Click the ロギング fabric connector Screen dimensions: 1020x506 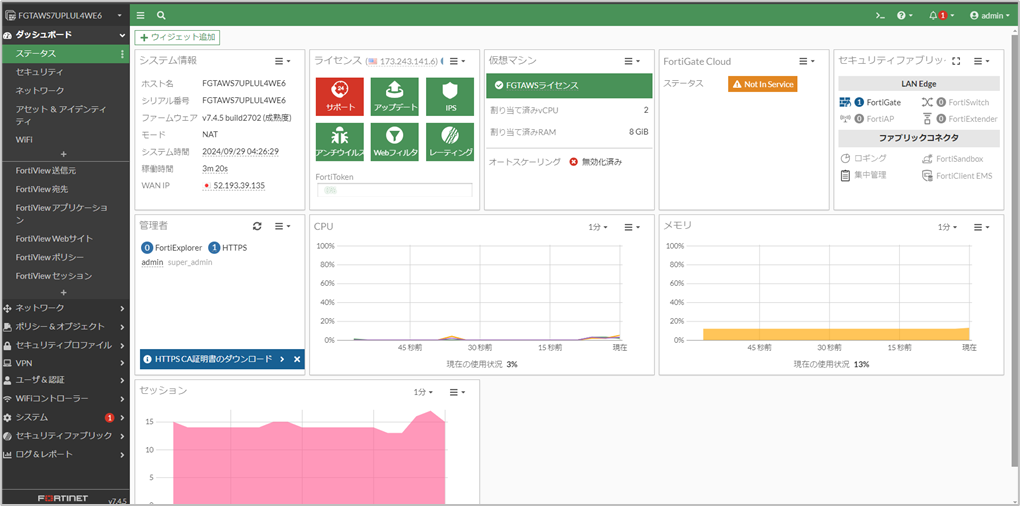[x=863, y=158]
